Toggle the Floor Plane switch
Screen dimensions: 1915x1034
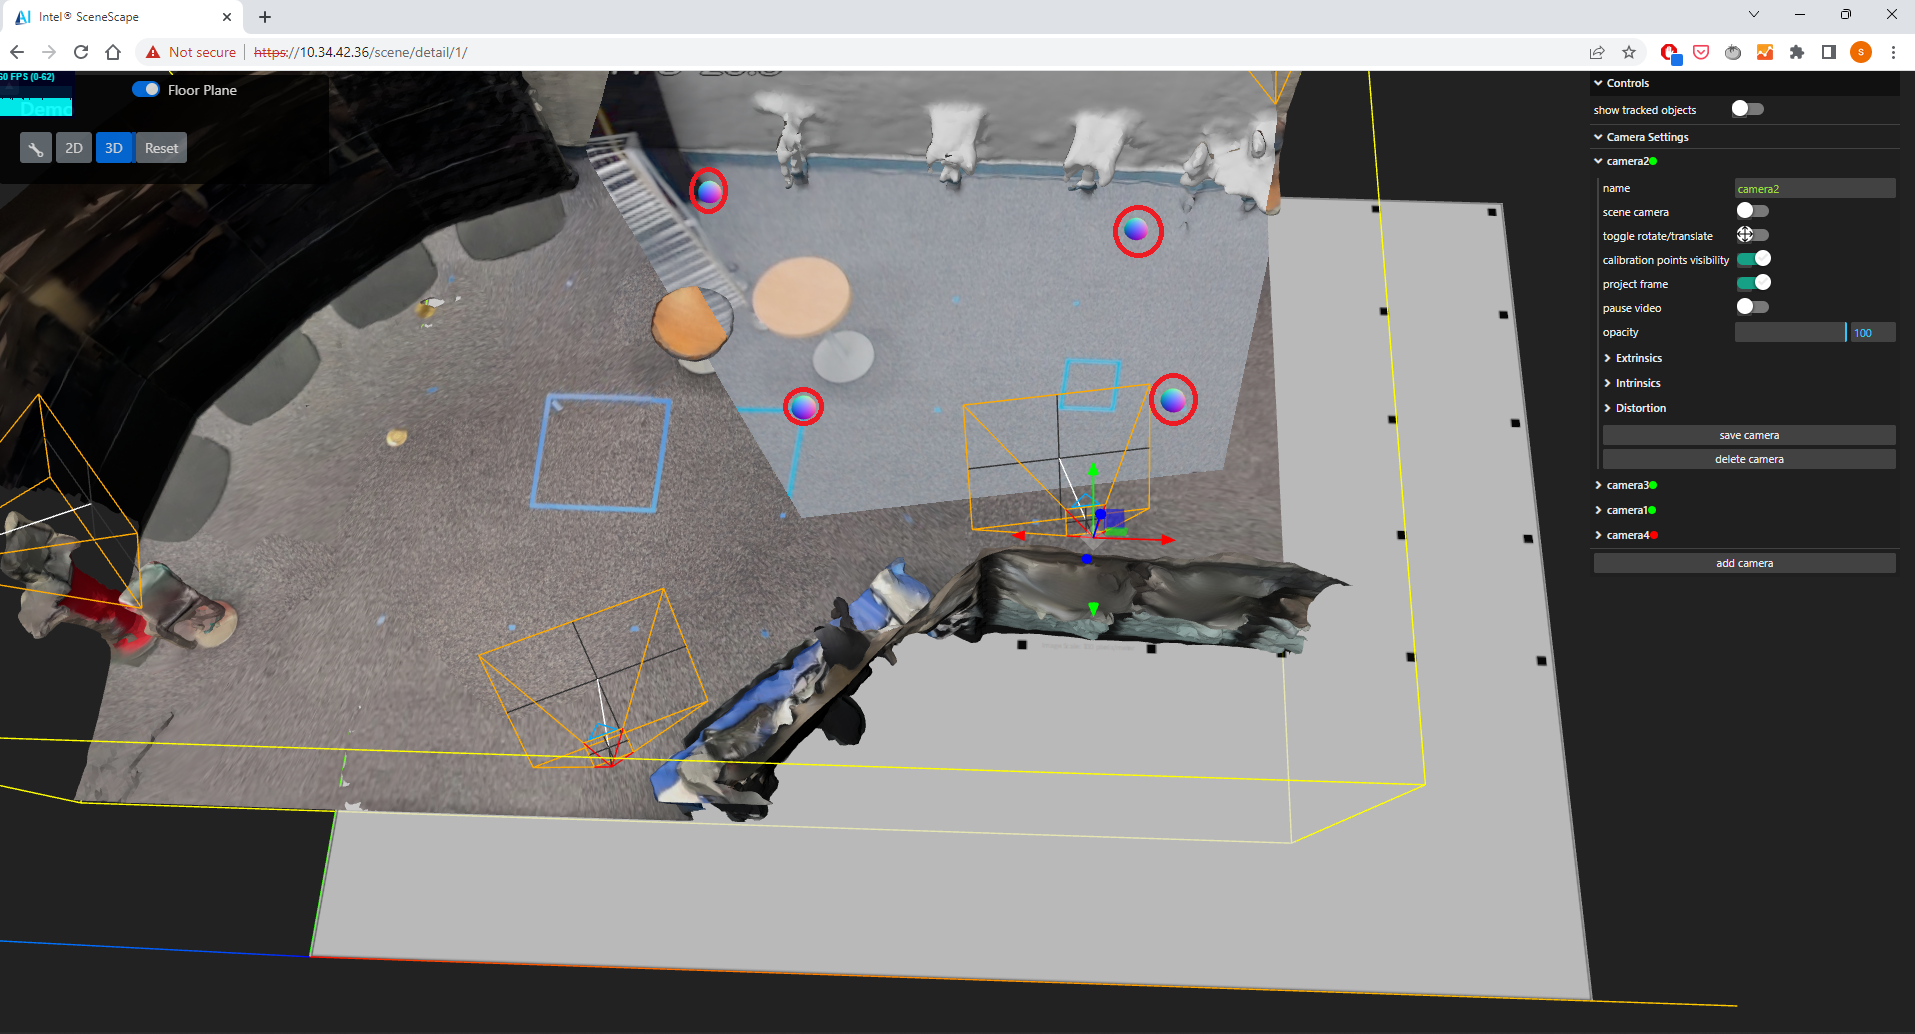coord(146,89)
